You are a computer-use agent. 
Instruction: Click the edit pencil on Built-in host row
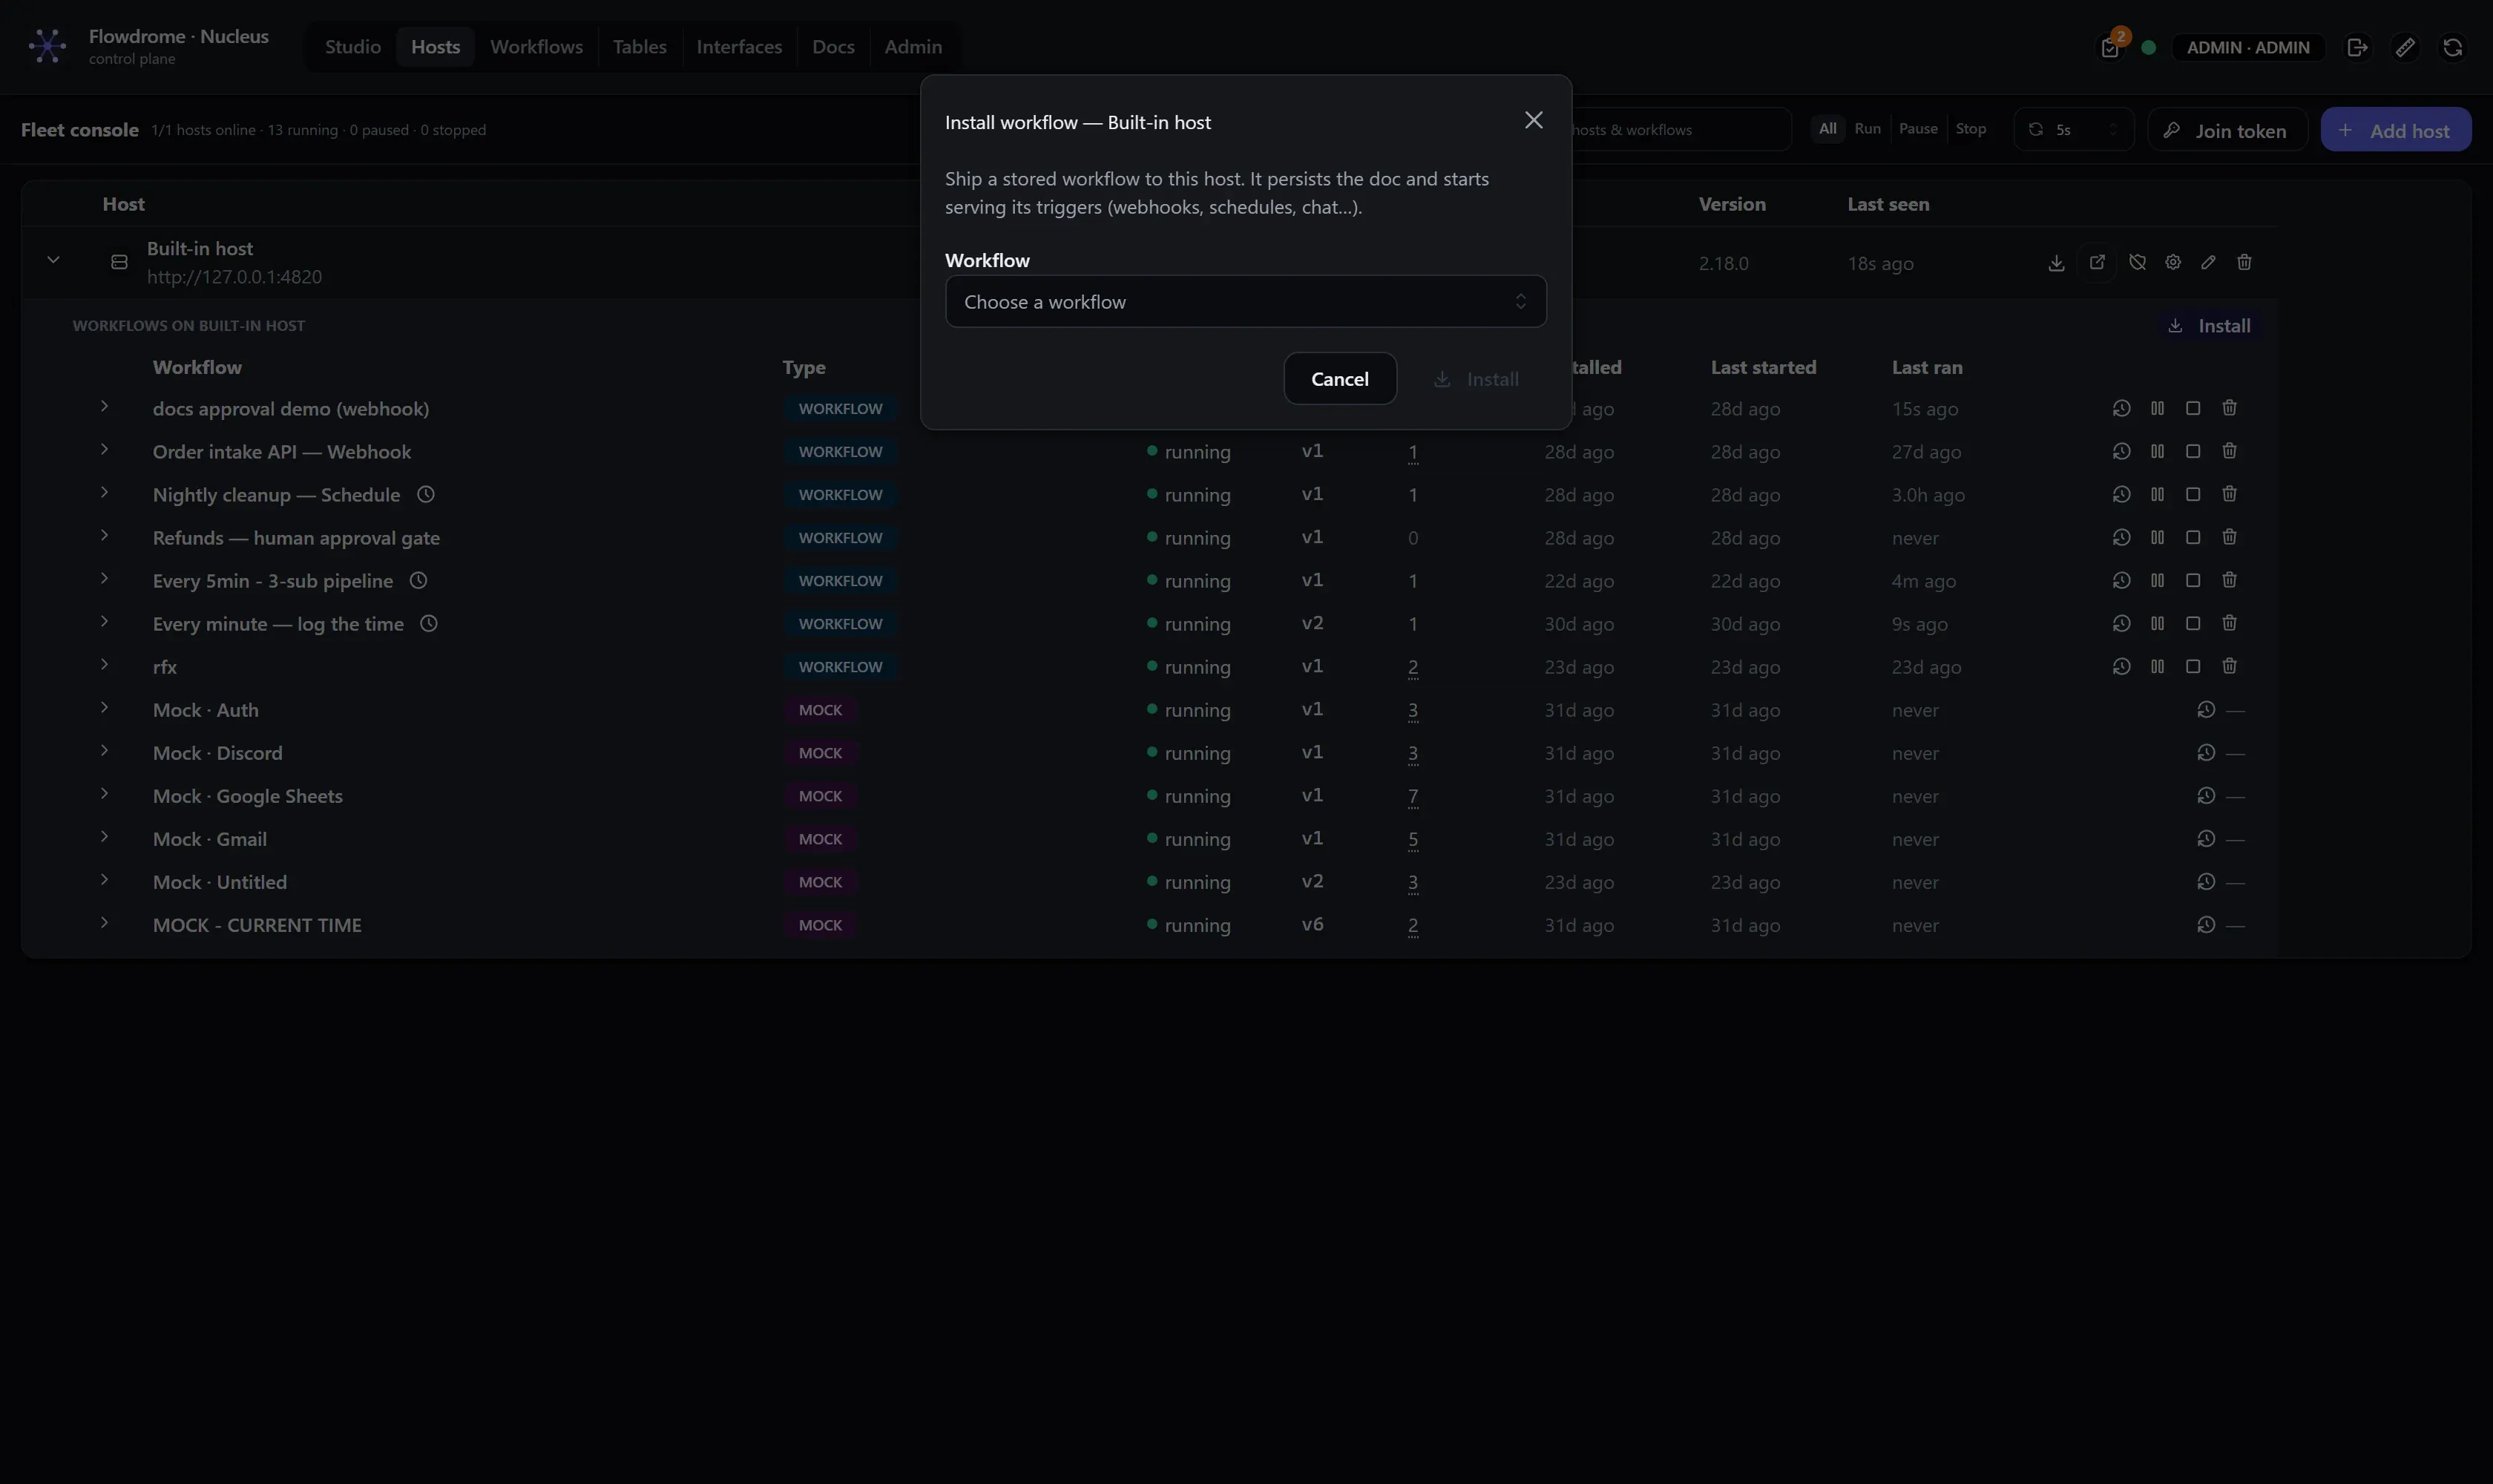click(x=2208, y=262)
